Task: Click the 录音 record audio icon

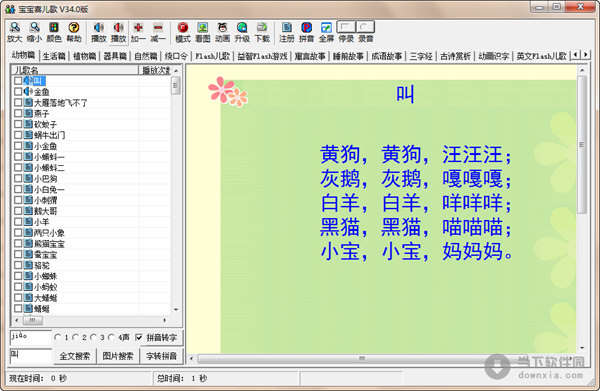Action: click(x=365, y=27)
